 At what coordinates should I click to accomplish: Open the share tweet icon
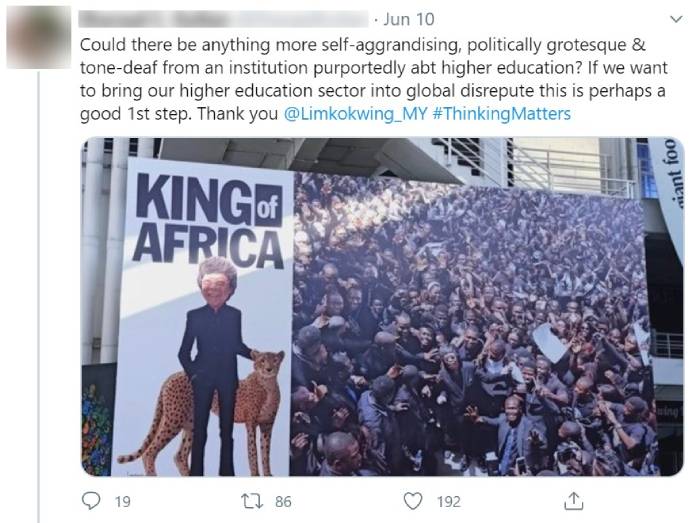(574, 500)
